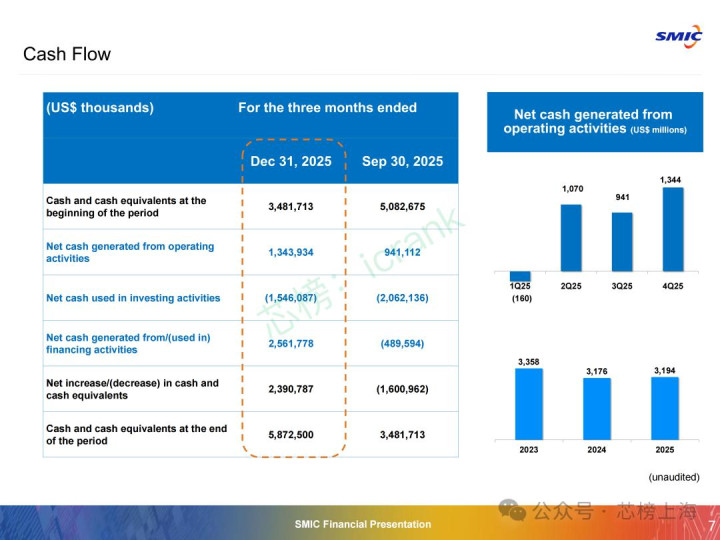Click the 2023 axis label
Viewport: 720px width, 540px height.
[x=529, y=450]
